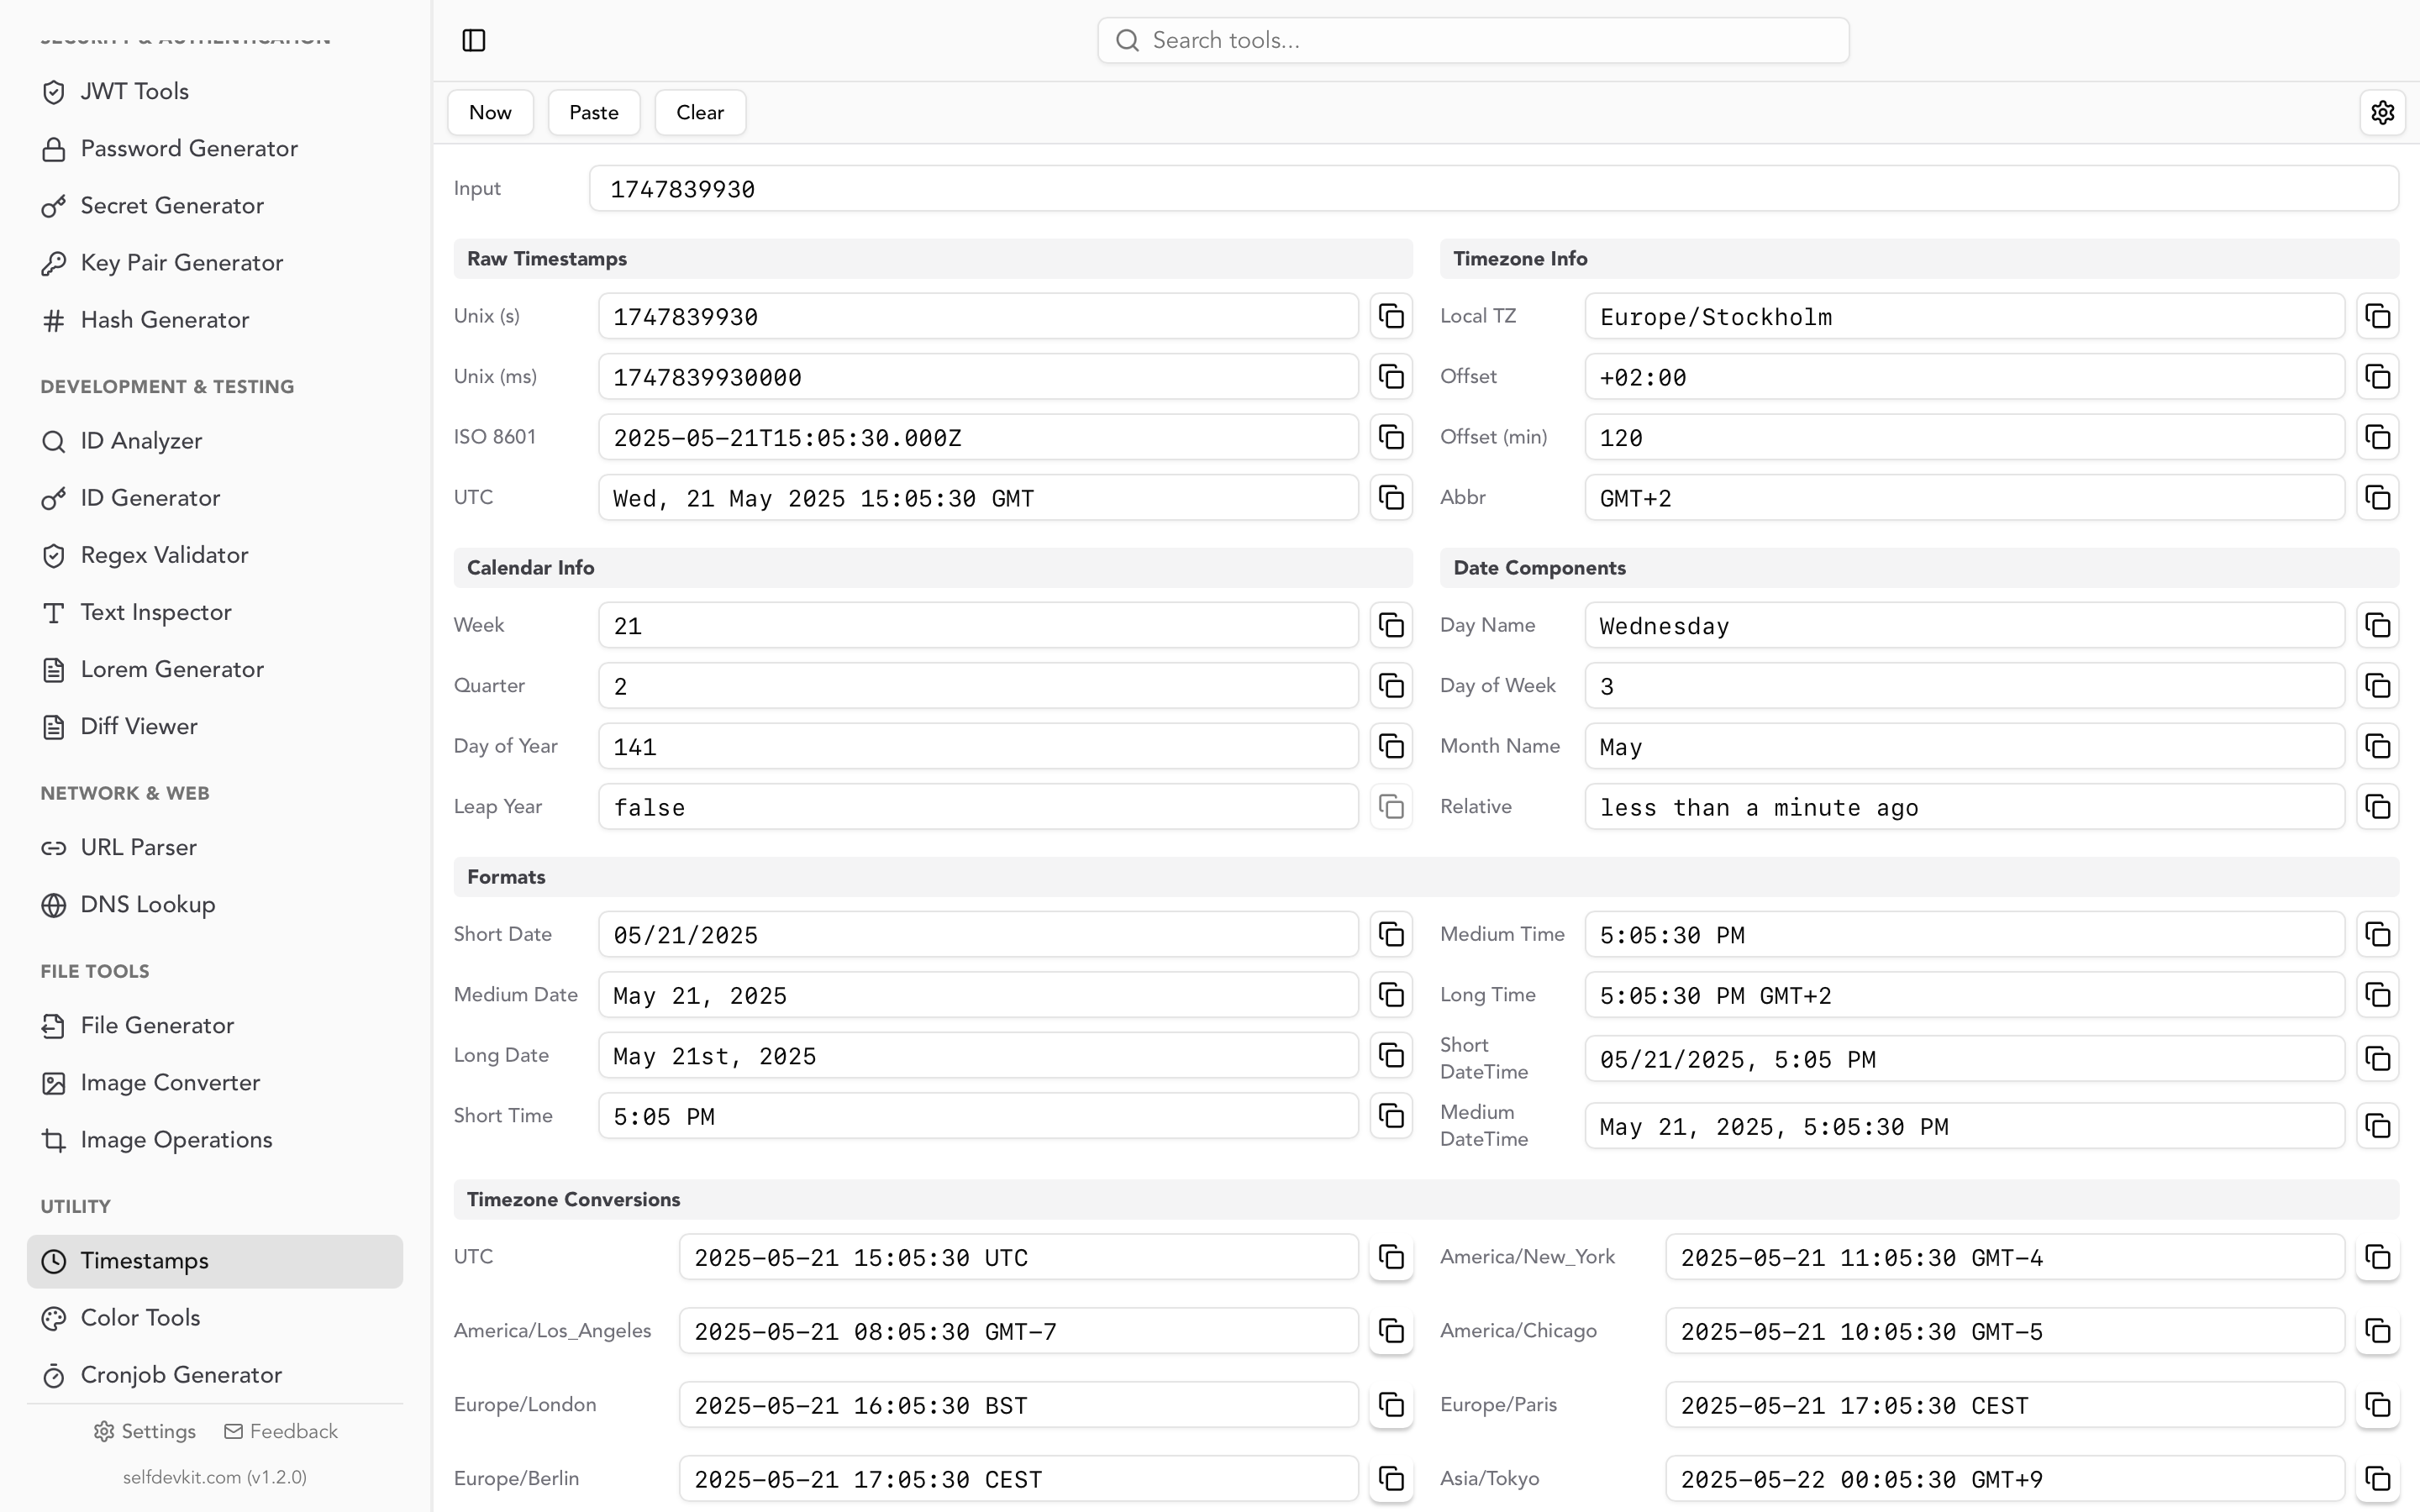Copy the Raw Timestamps UTC string

[1391, 498]
